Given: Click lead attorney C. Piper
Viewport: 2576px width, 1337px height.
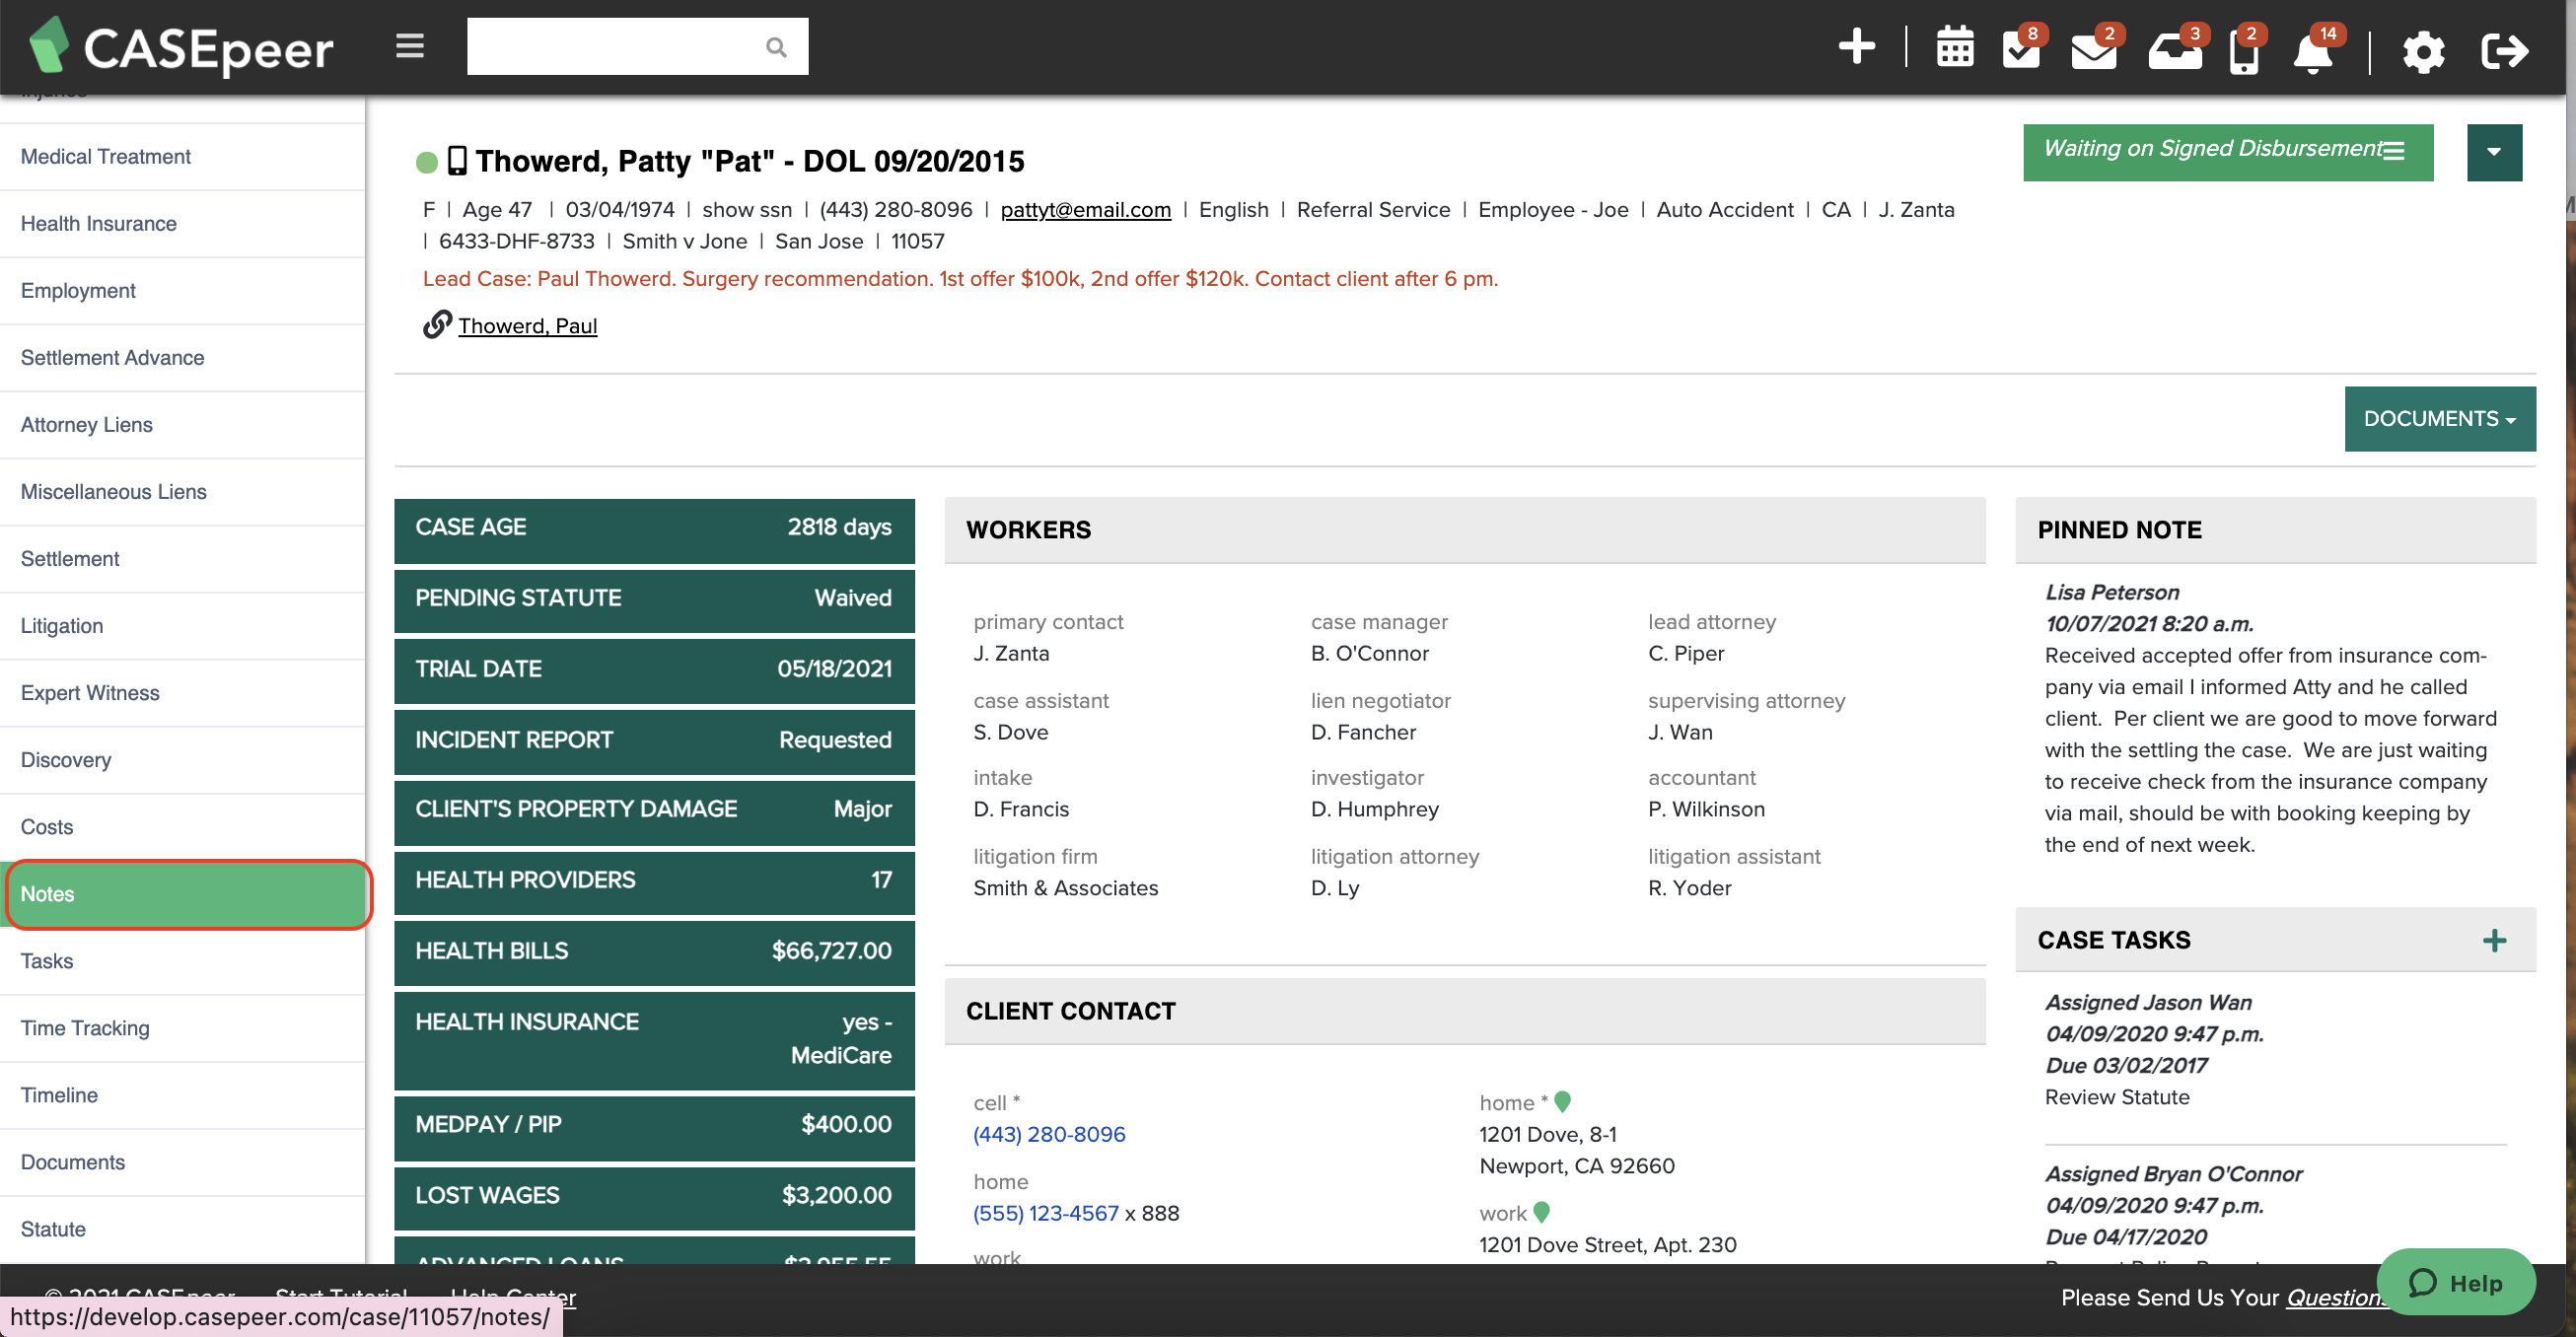Looking at the screenshot, I should tap(1685, 652).
